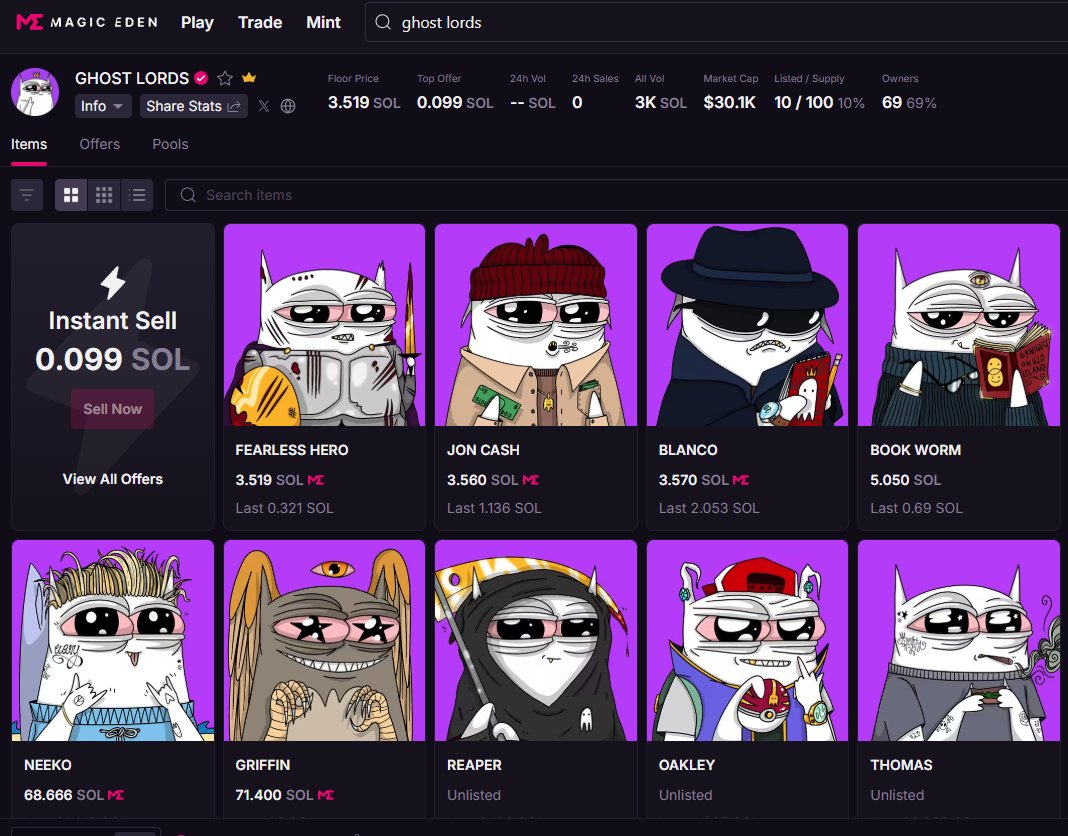Switch to list view
The height and width of the screenshot is (836, 1068).
point(137,196)
